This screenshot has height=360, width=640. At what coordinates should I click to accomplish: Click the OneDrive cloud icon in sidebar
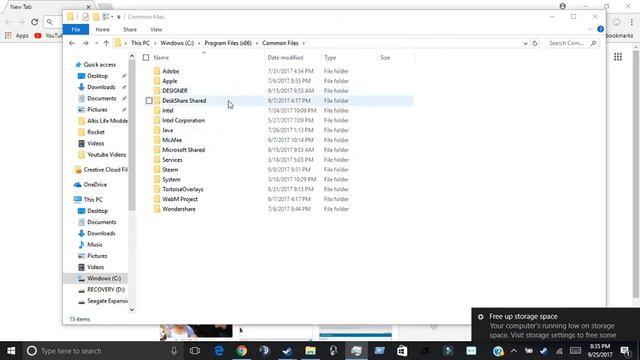pos(78,184)
